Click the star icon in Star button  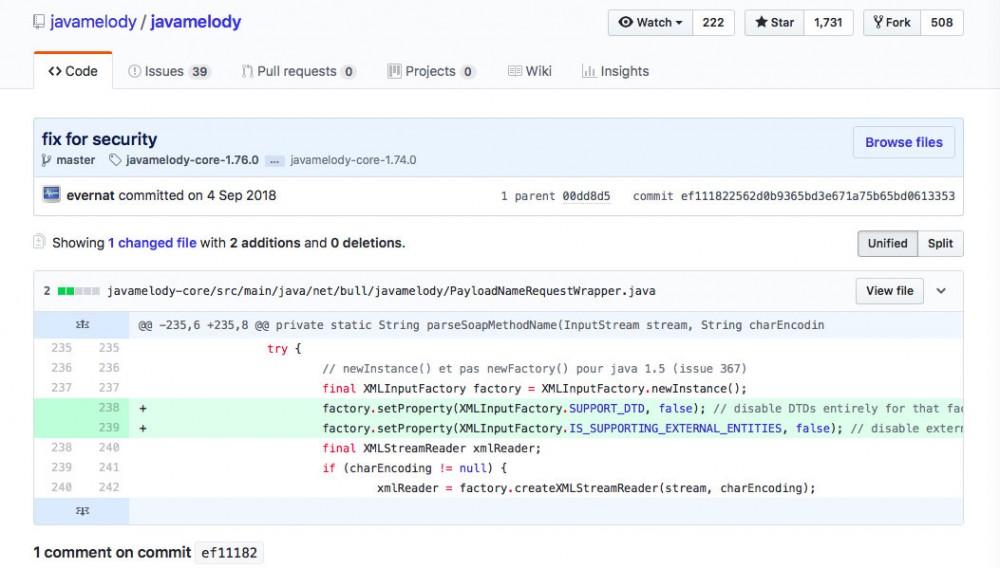[x=761, y=22]
